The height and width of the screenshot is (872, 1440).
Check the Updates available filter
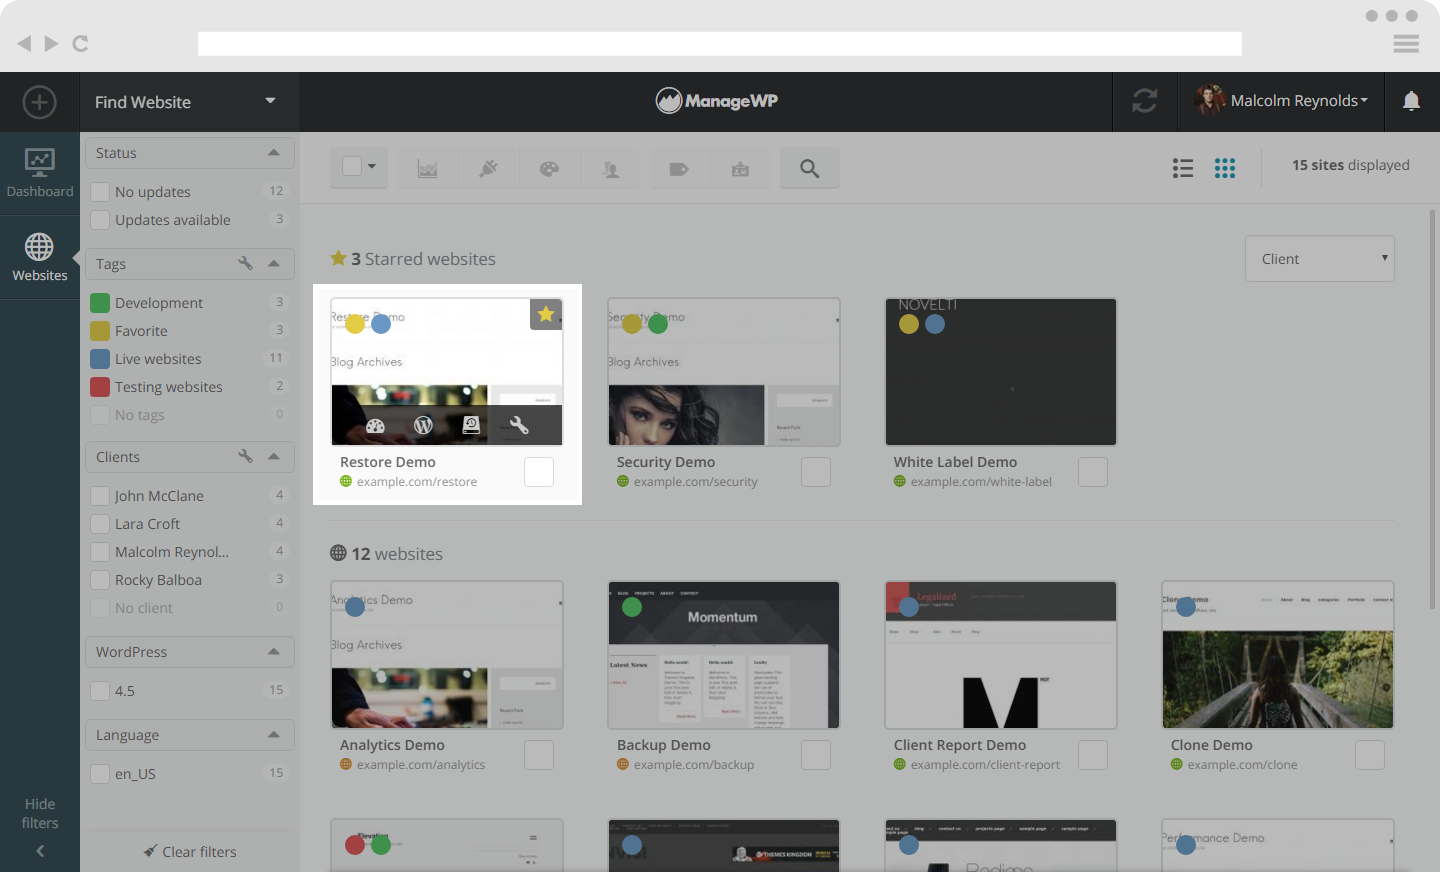100,220
